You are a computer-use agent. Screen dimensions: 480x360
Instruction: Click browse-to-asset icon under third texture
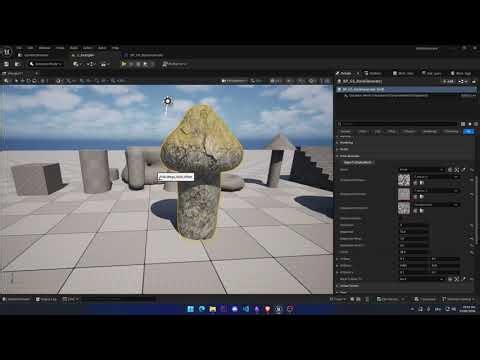tap(422, 211)
